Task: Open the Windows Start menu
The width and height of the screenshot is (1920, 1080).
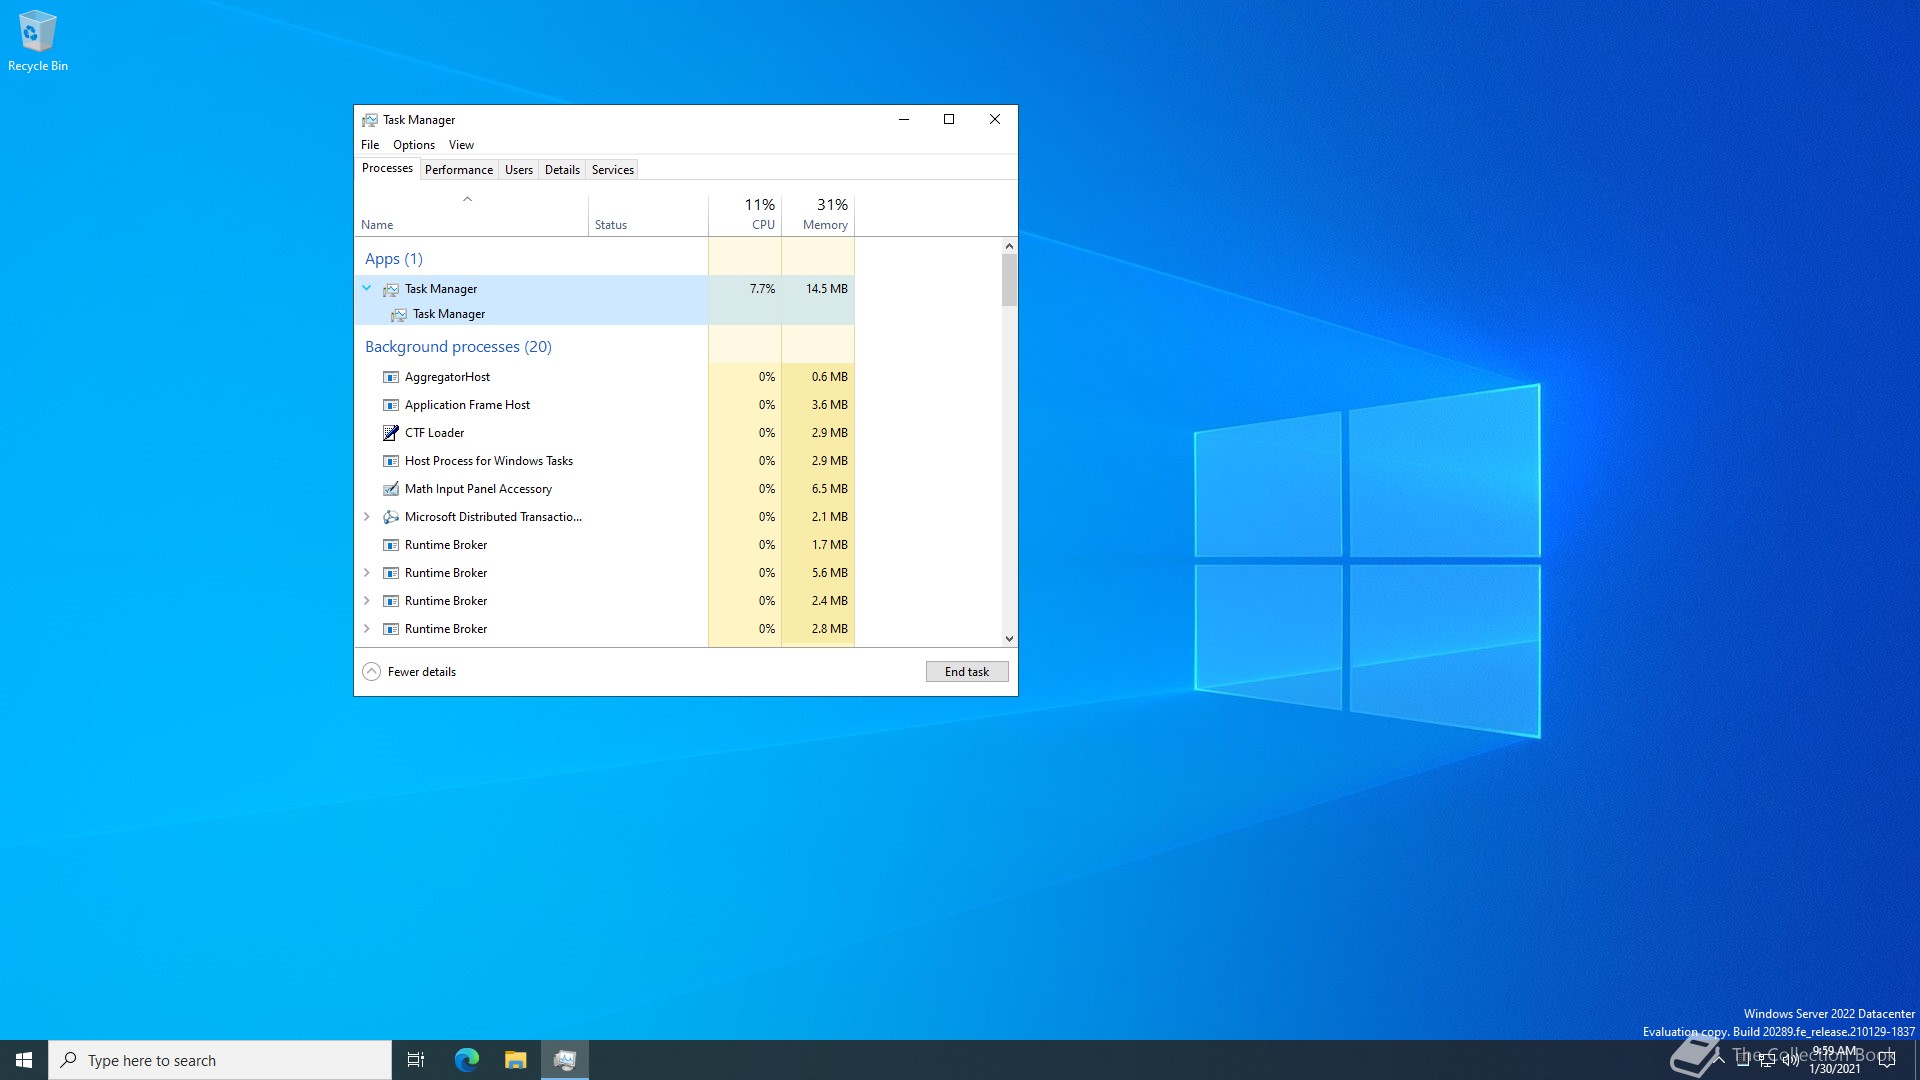Action: click(24, 1060)
